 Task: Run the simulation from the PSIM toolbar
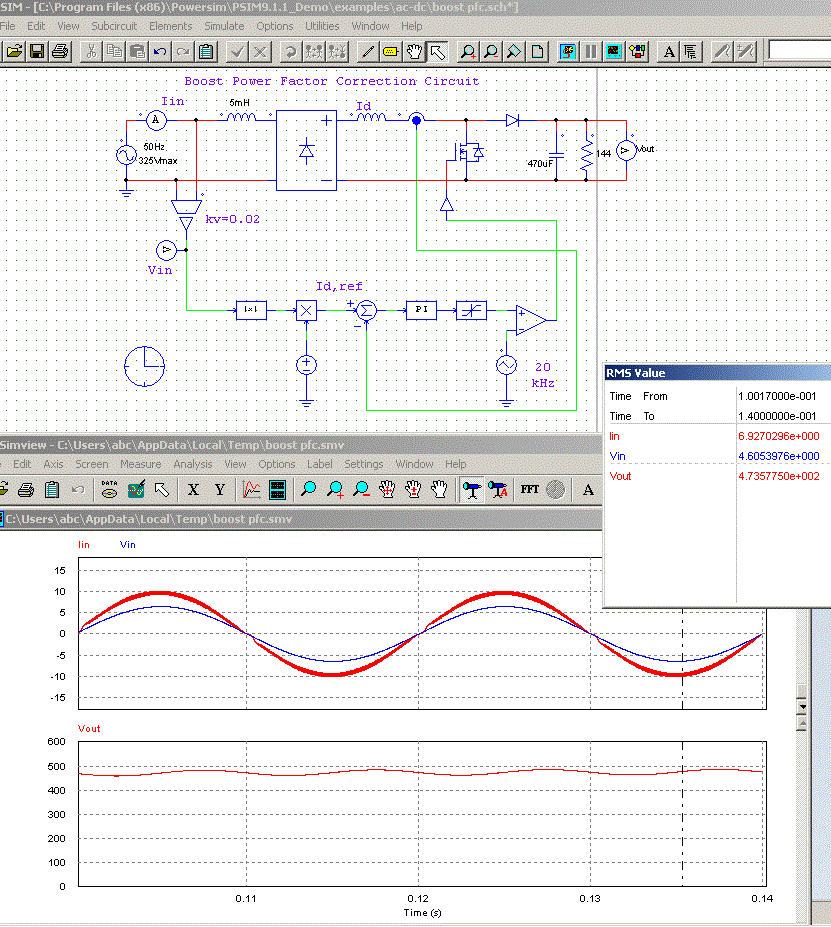pyautogui.click(x=568, y=52)
